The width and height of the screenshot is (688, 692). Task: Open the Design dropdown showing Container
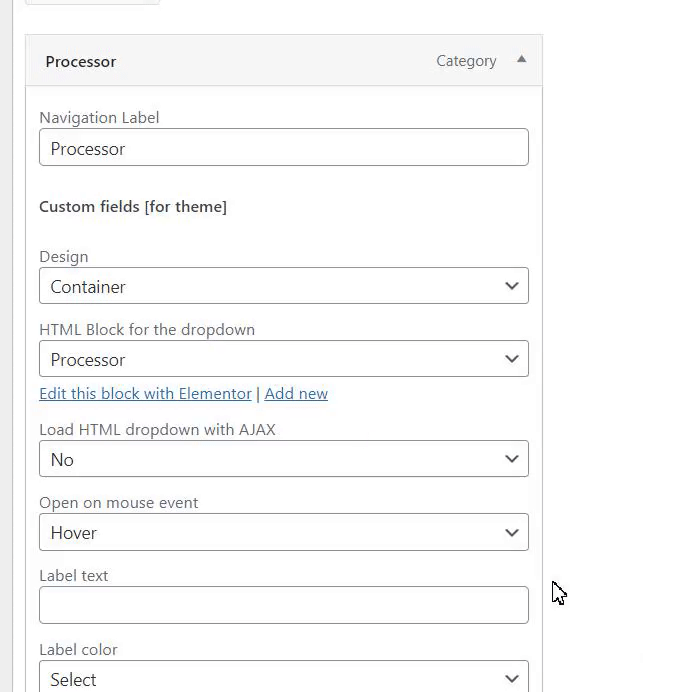(270, 286)
